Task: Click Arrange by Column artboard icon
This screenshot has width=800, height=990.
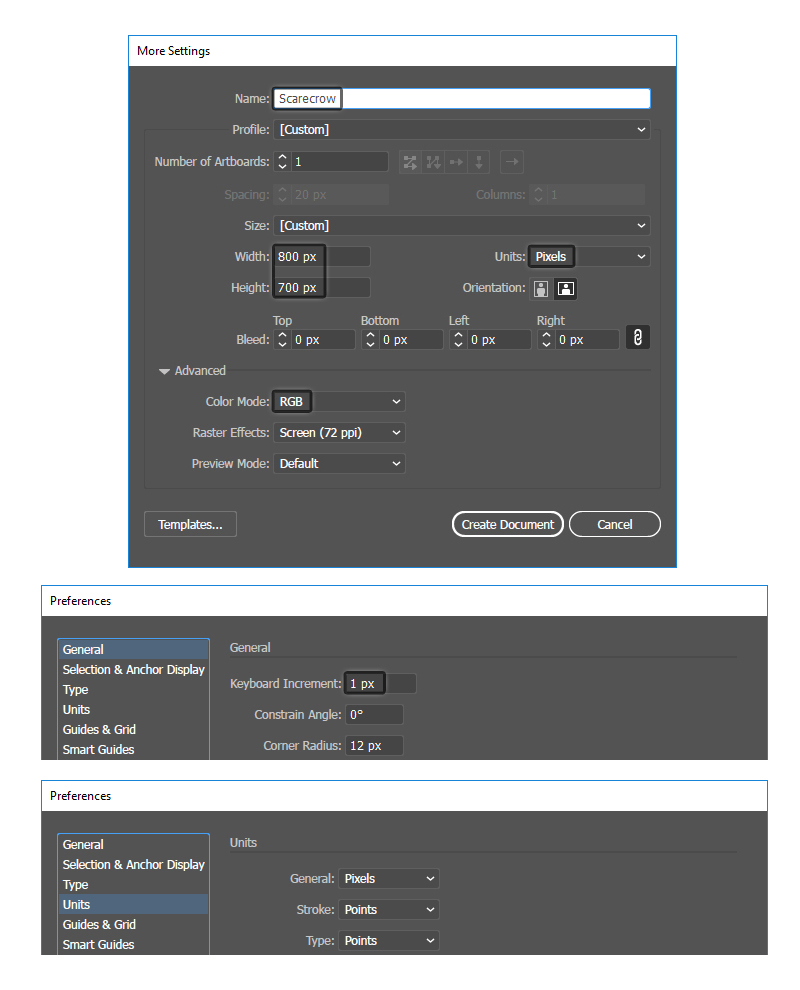Action: click(x=480, y=162)
